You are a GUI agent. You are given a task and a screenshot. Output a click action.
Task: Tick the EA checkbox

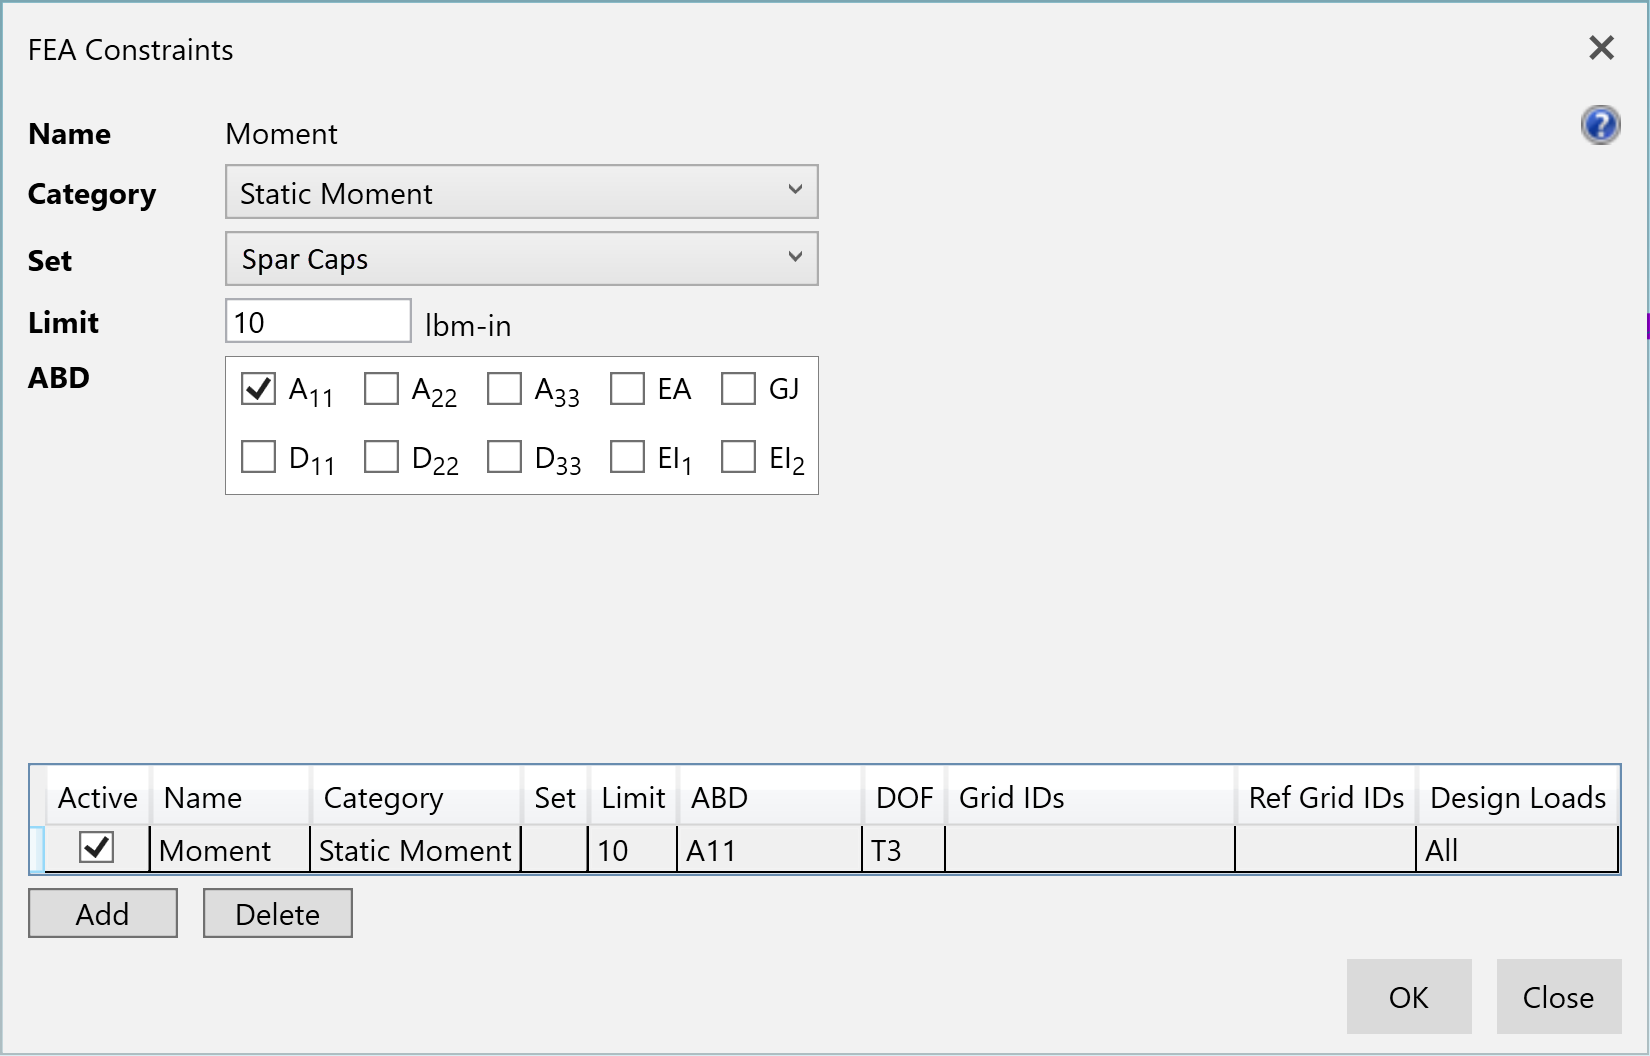pos(627,388)
